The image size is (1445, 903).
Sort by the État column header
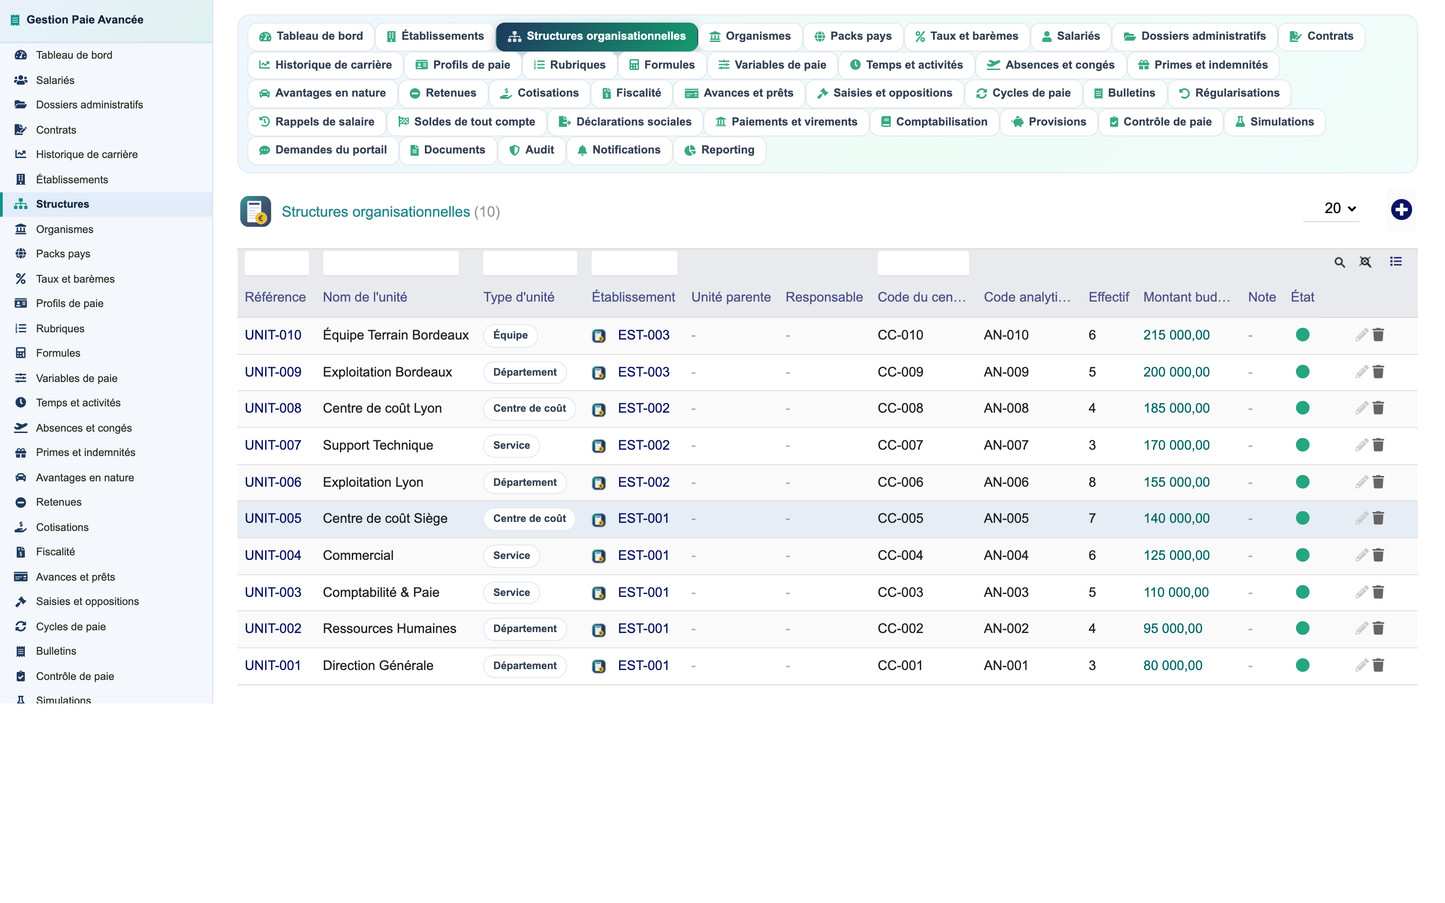pyautogui.click(x=1302, y=297)
